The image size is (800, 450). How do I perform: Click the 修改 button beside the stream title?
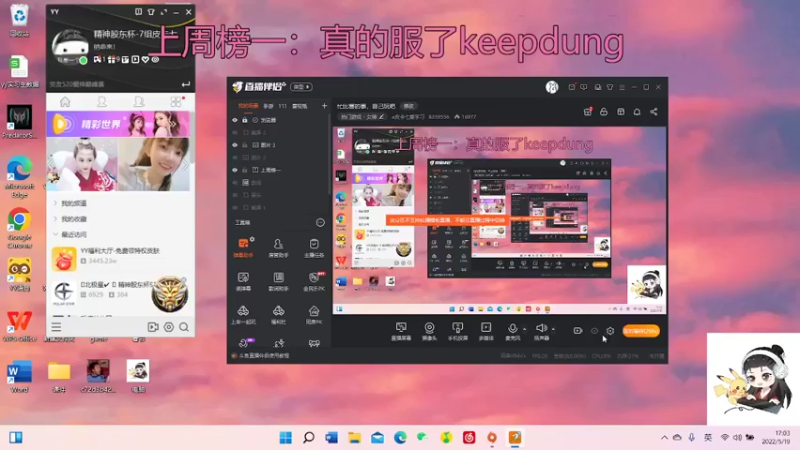[409, 106]
